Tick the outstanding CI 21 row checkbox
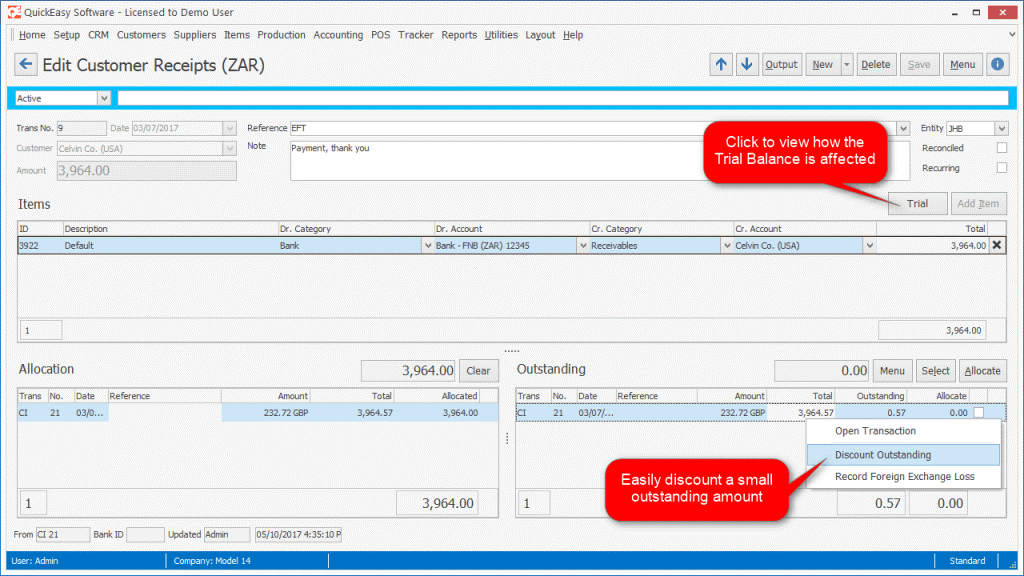Viewport: 1024px width, 576px height. tap(978, 413)
